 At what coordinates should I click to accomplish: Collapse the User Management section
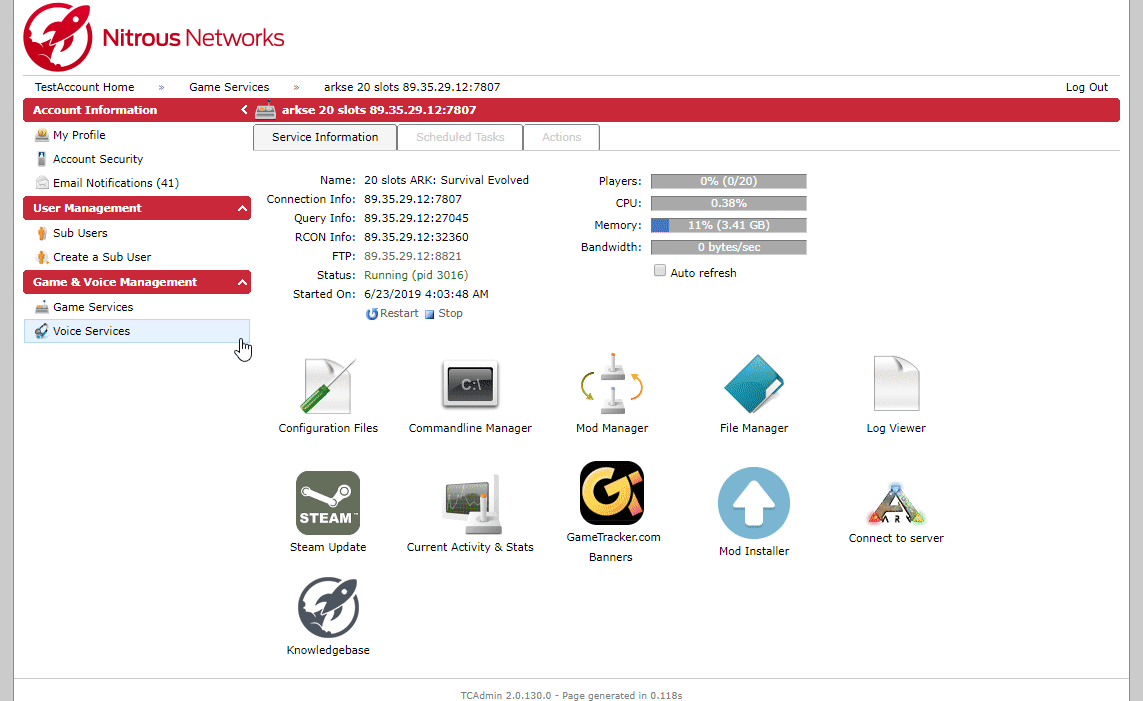click(x=242, y=208)
